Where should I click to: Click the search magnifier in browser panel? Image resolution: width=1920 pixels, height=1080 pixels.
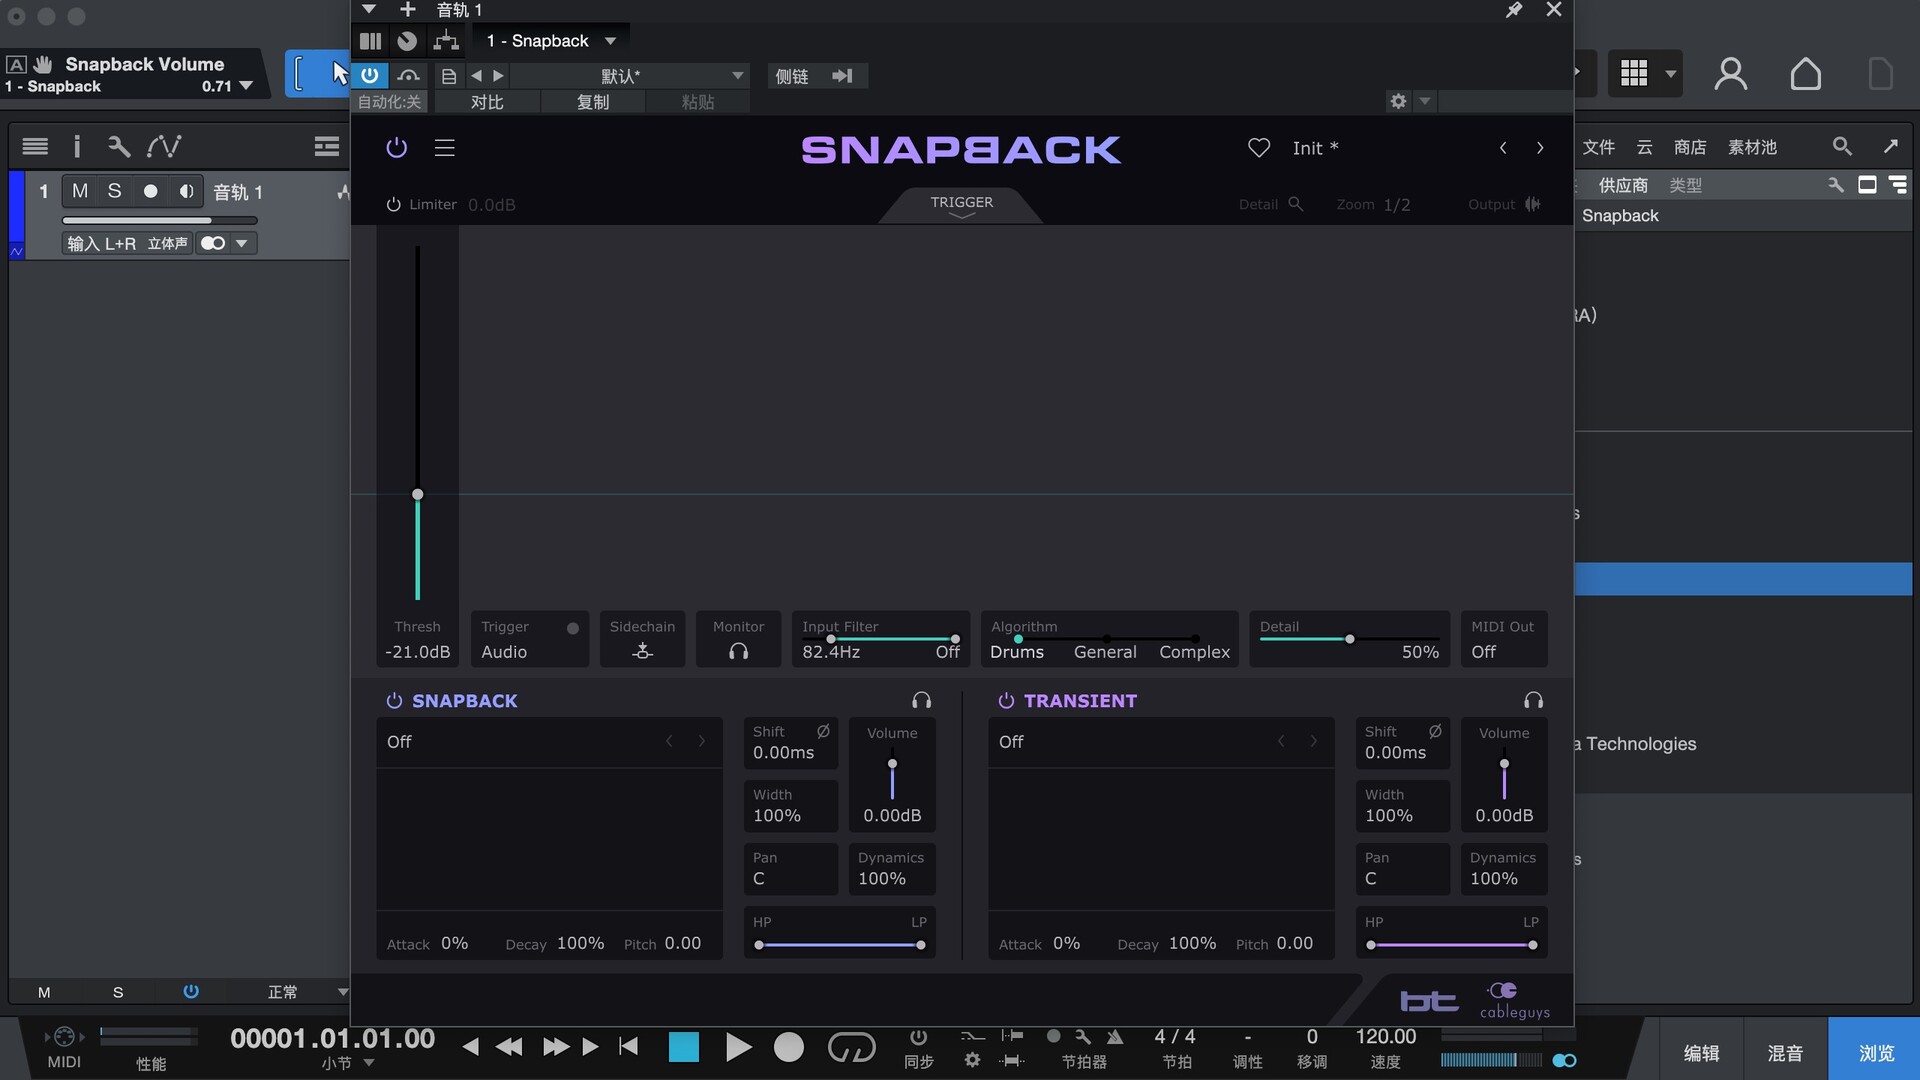click(1842, 147)
